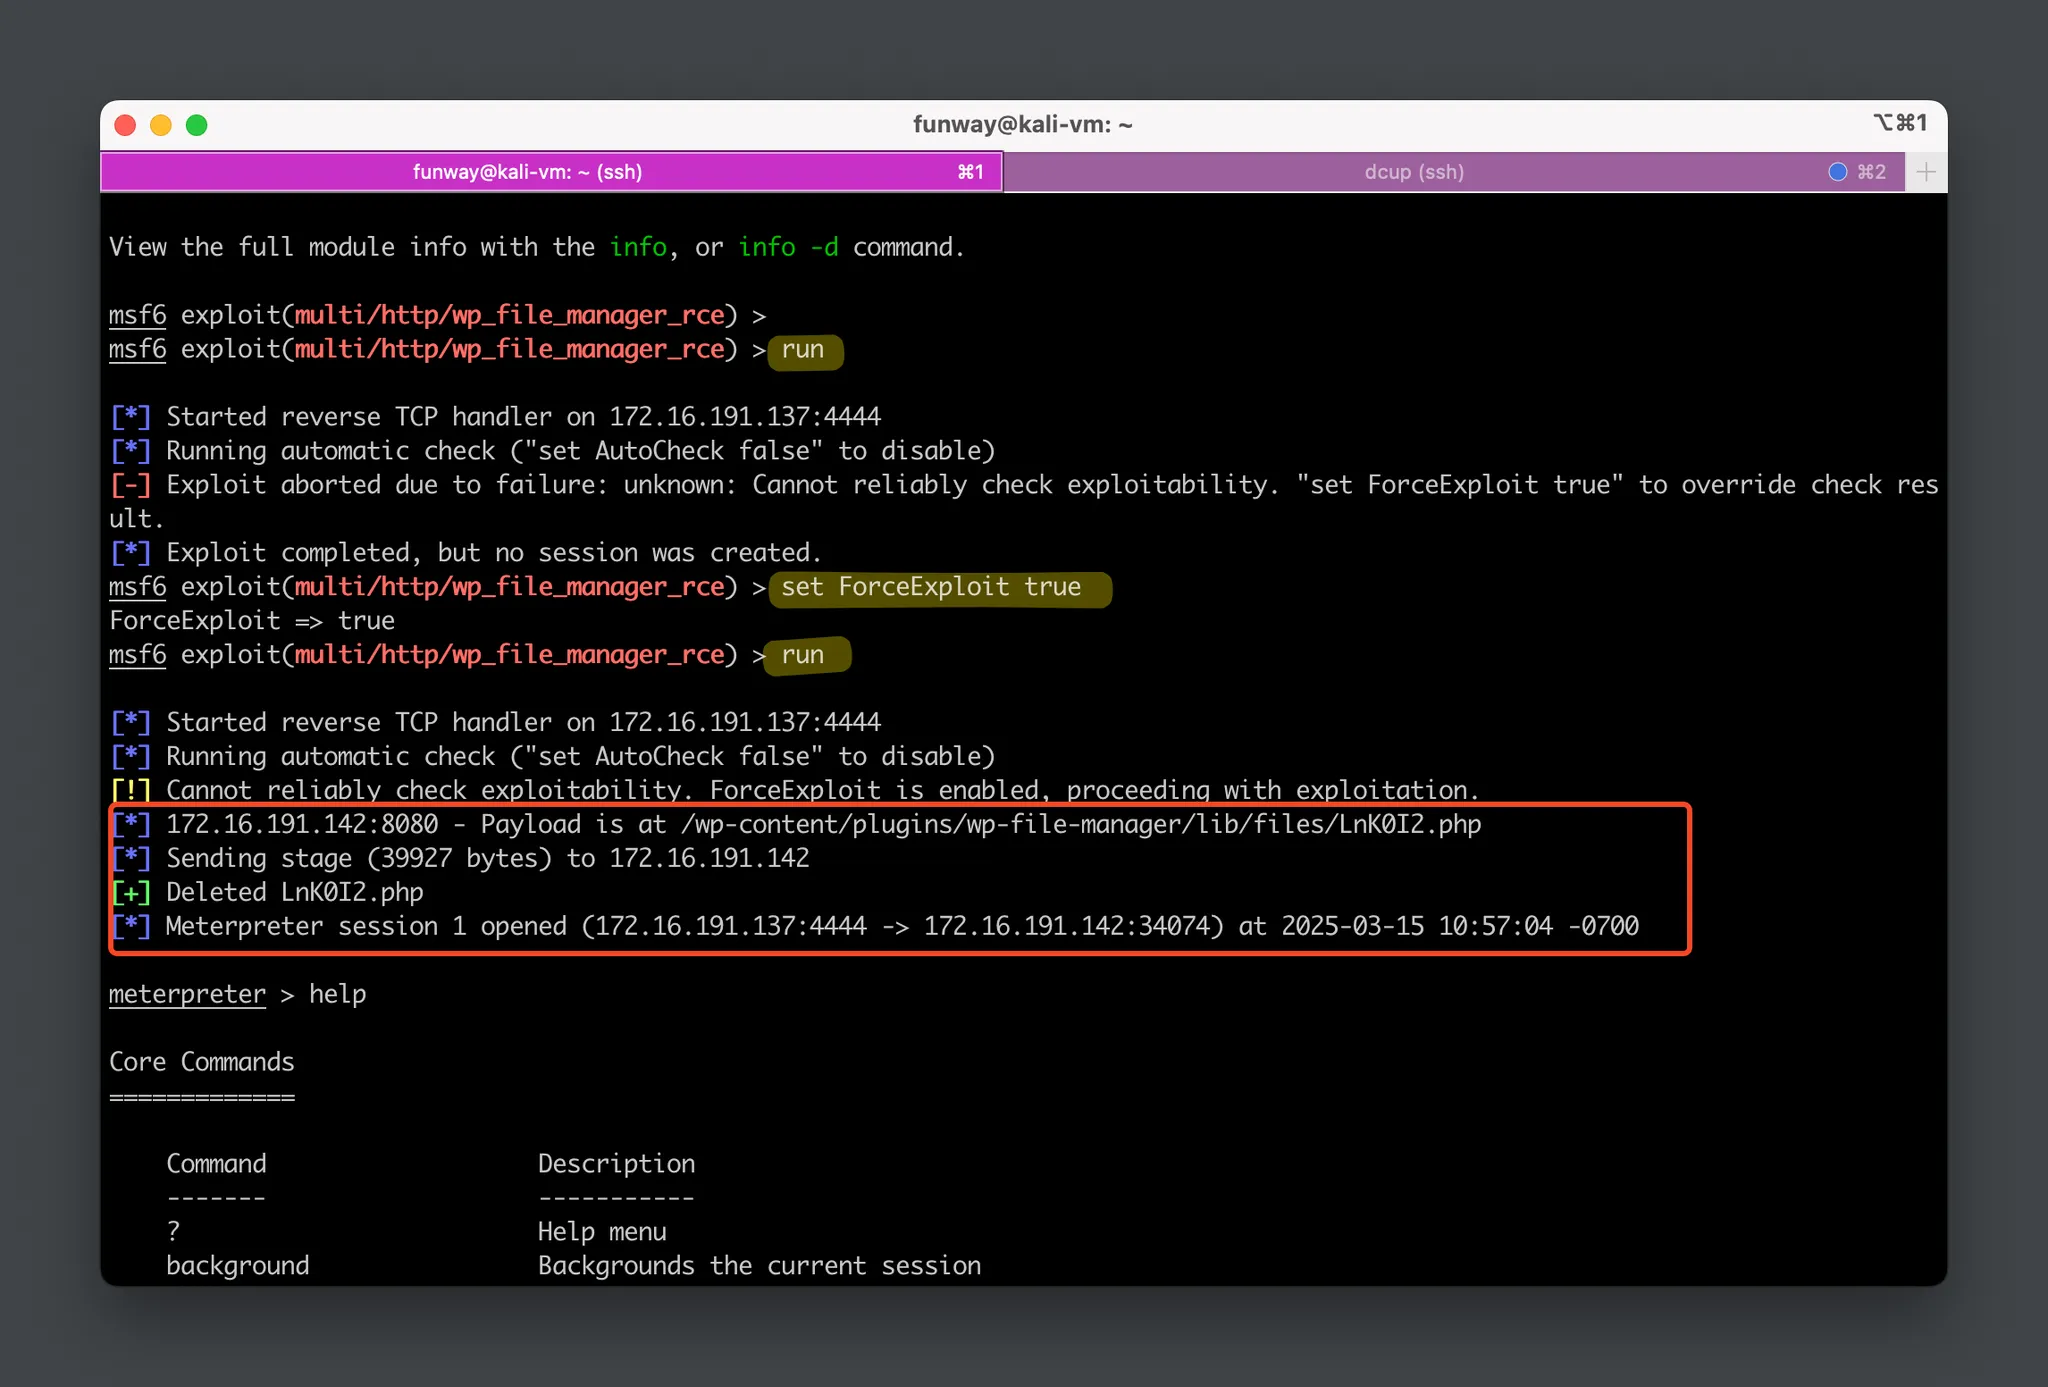Image resolution: width=2048 pixels, height=1387 pixels.
Task: Click the window title funway@kali-vm: ~
Action: point(1022,124)
